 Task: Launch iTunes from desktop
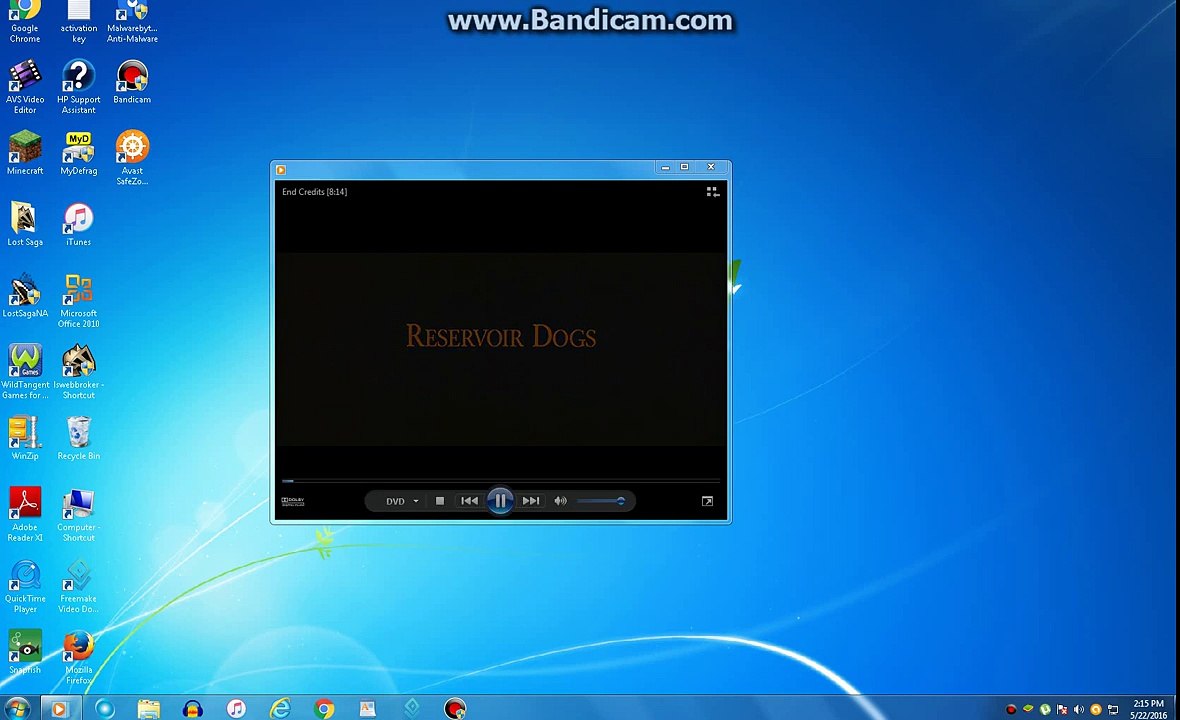tap(78, 224)
